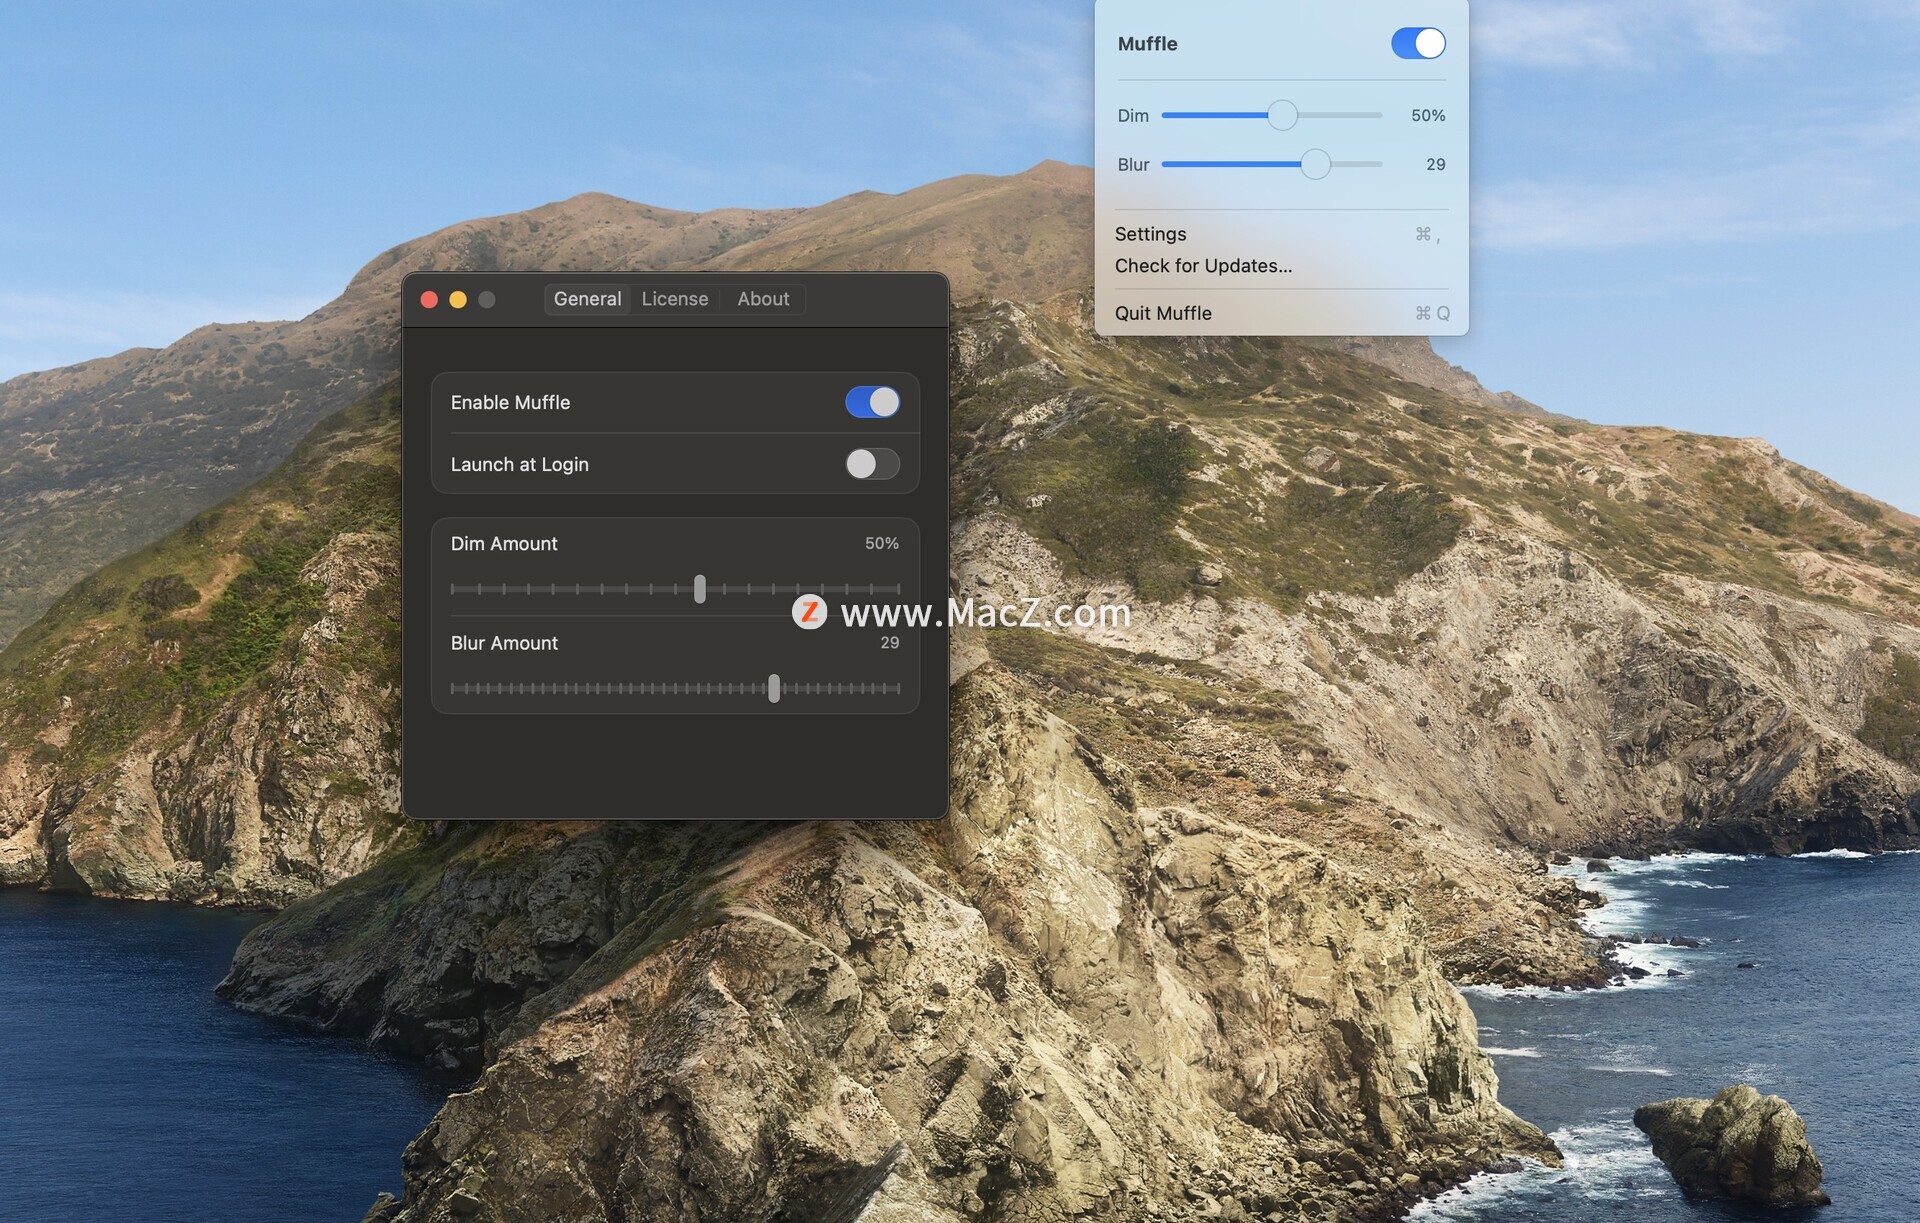The width and height of the screenshot is (1920, 1223).
Task: Click the left end of the Blur Amount track
Action: pyautogui.click(x=454, y=688)
